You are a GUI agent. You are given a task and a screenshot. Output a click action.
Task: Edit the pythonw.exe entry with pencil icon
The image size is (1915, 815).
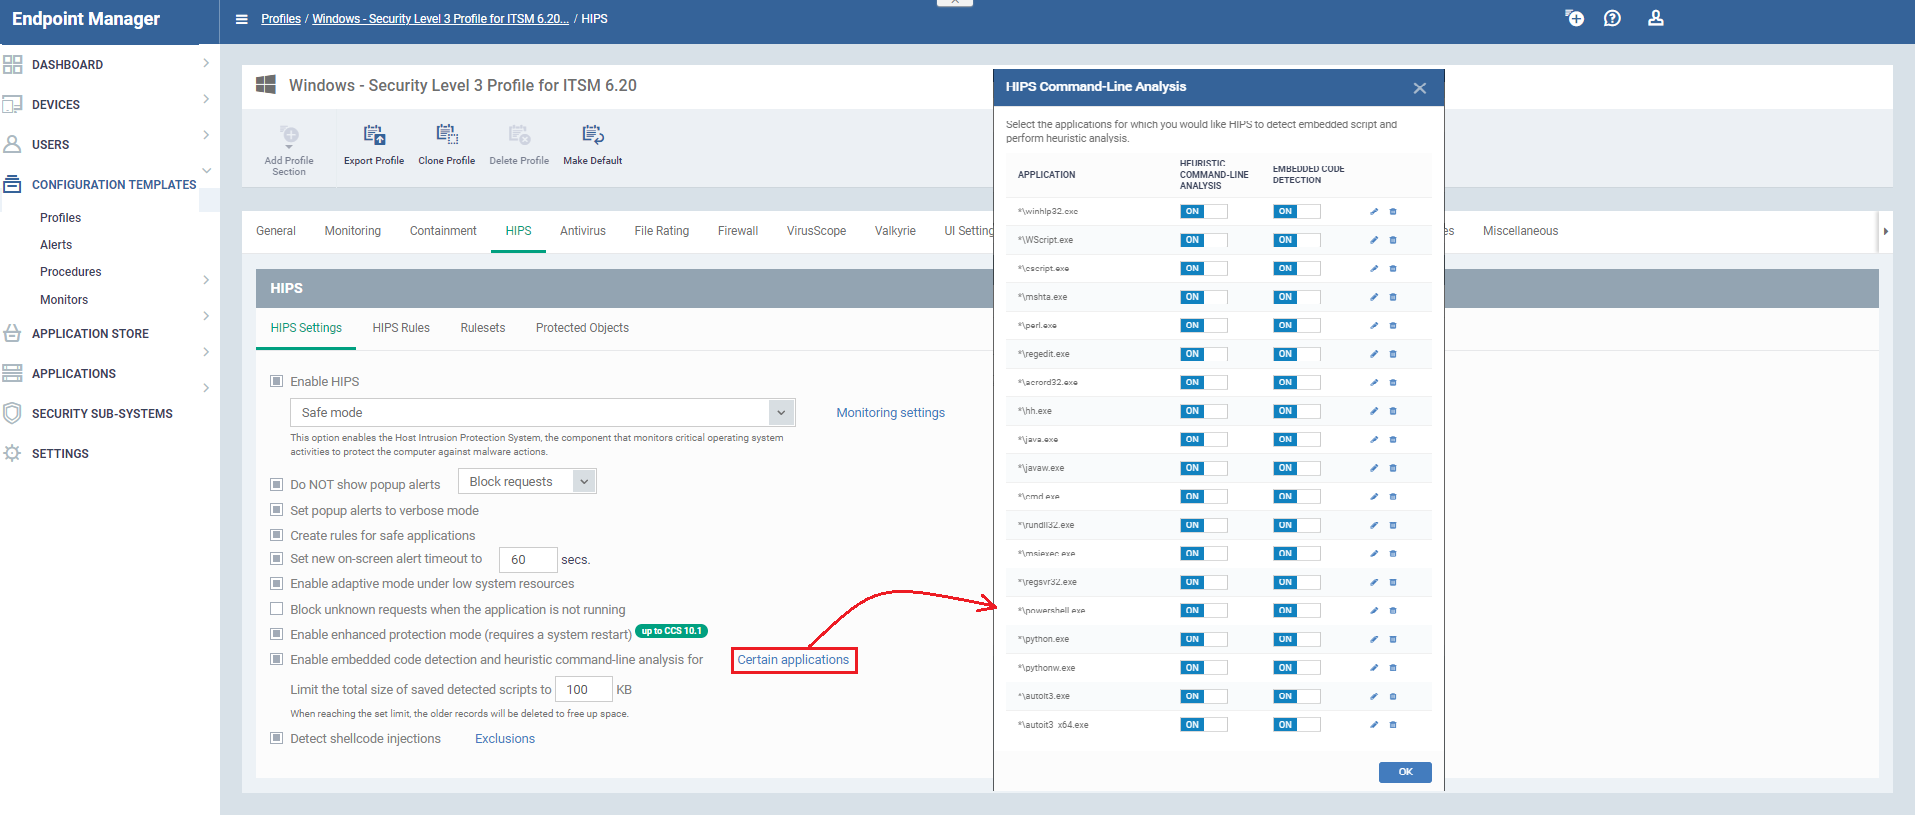[1374, 668]
